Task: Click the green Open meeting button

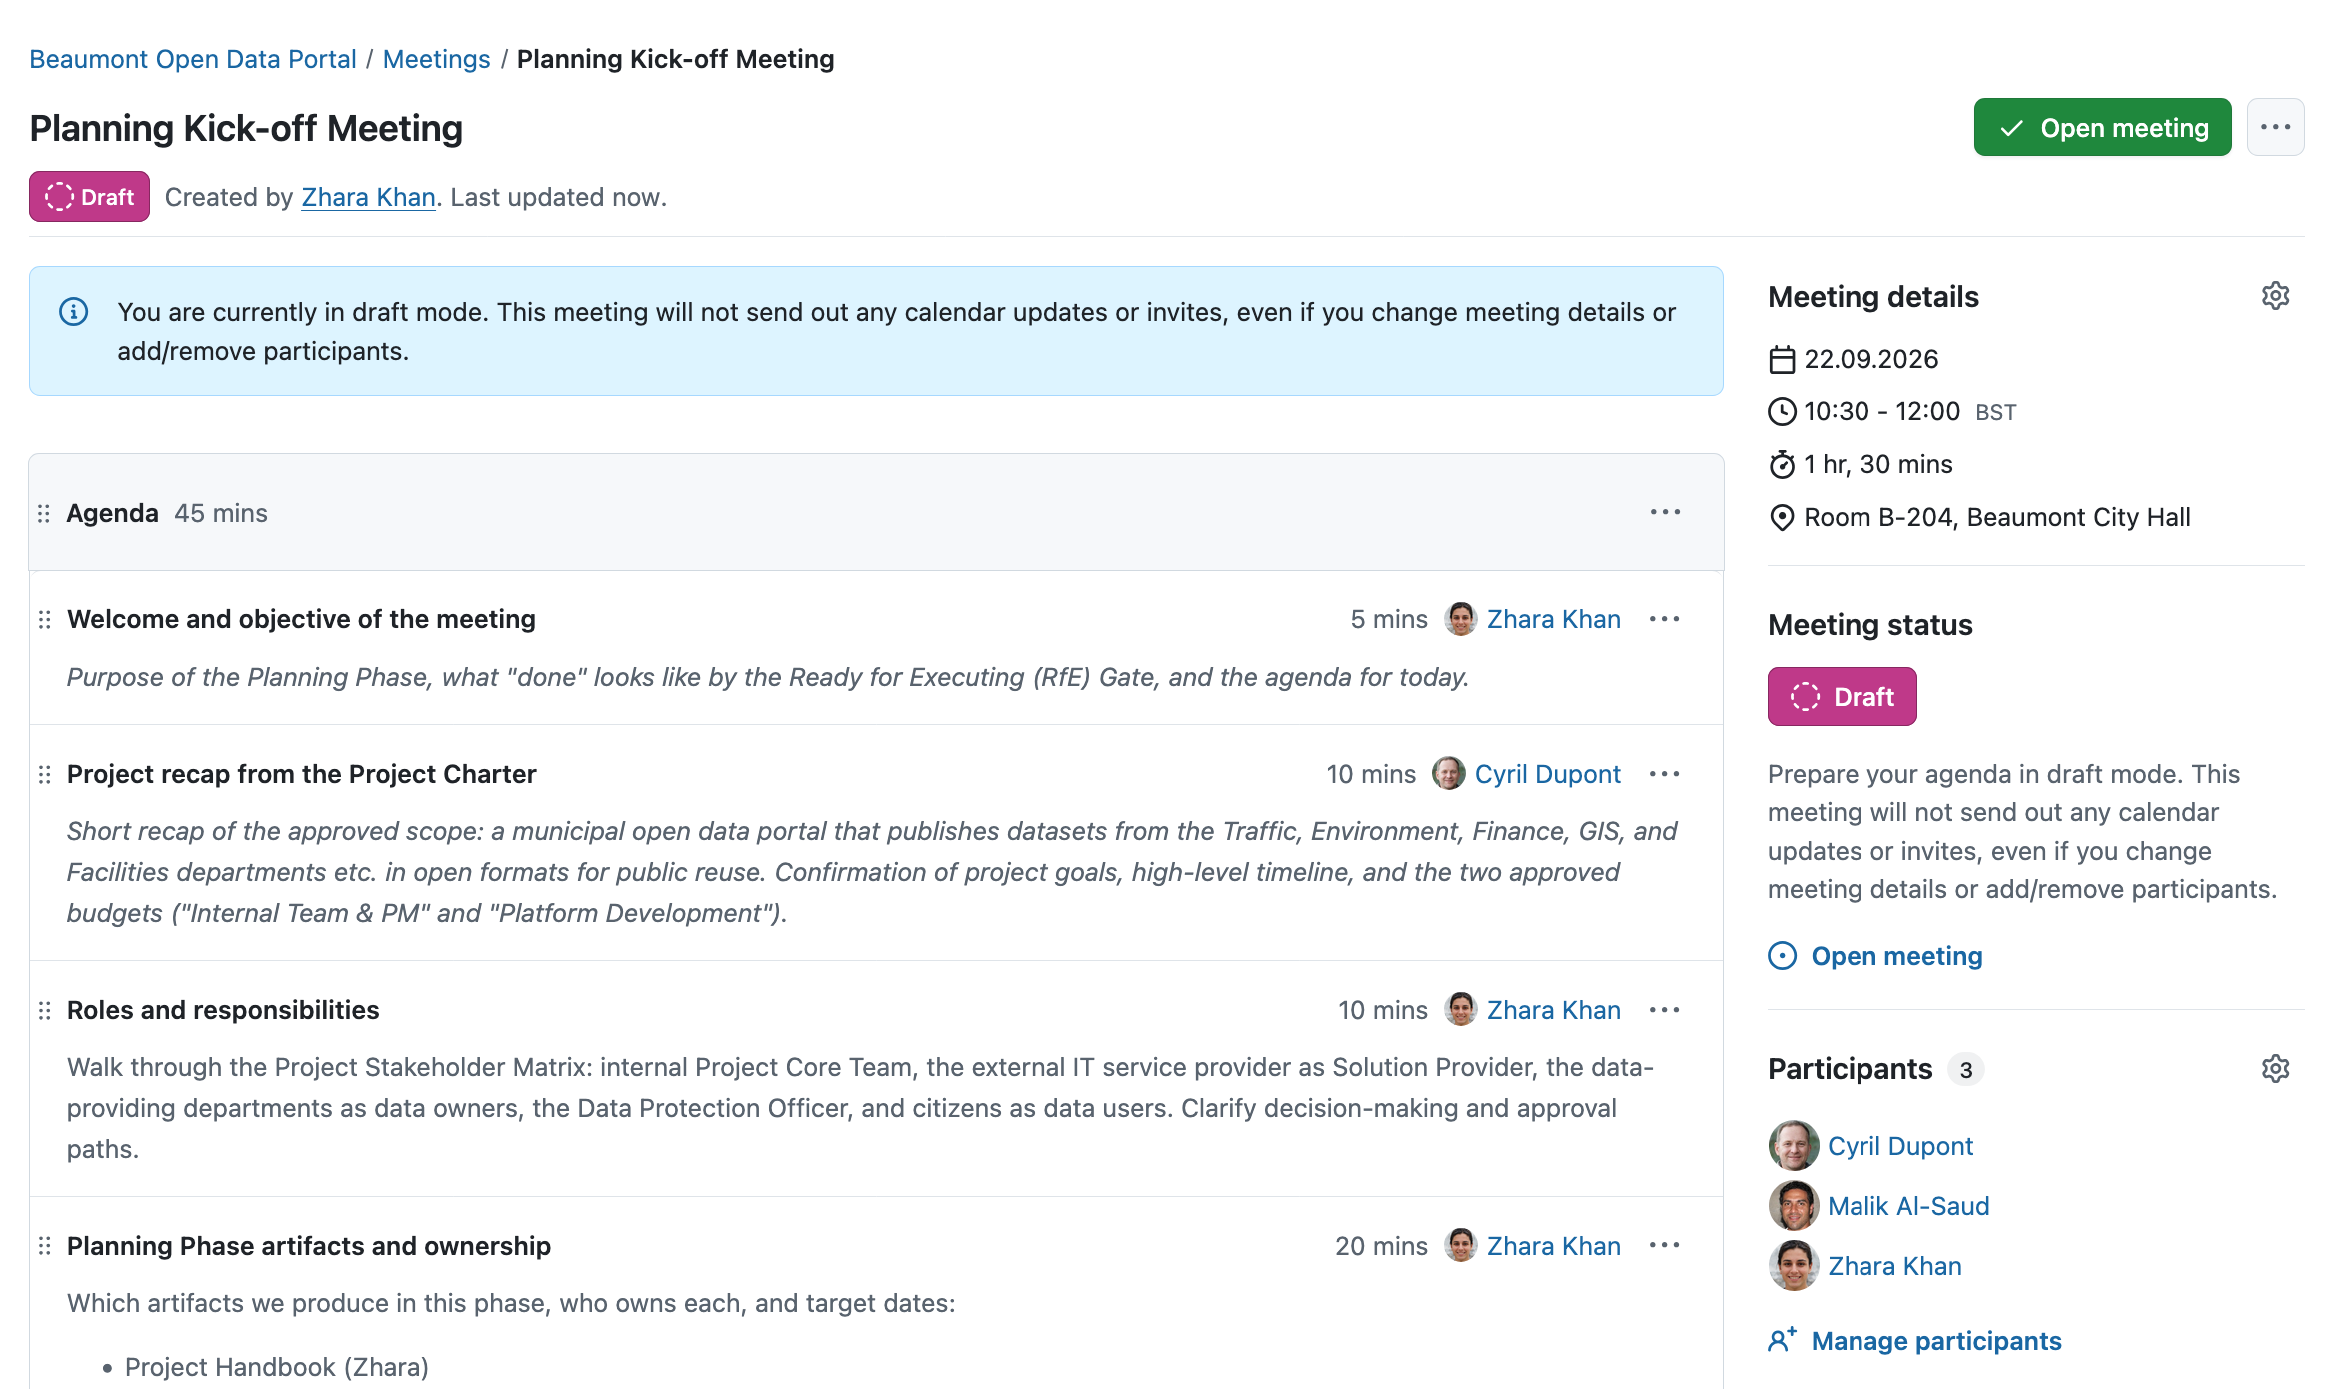Action: 2102,127
